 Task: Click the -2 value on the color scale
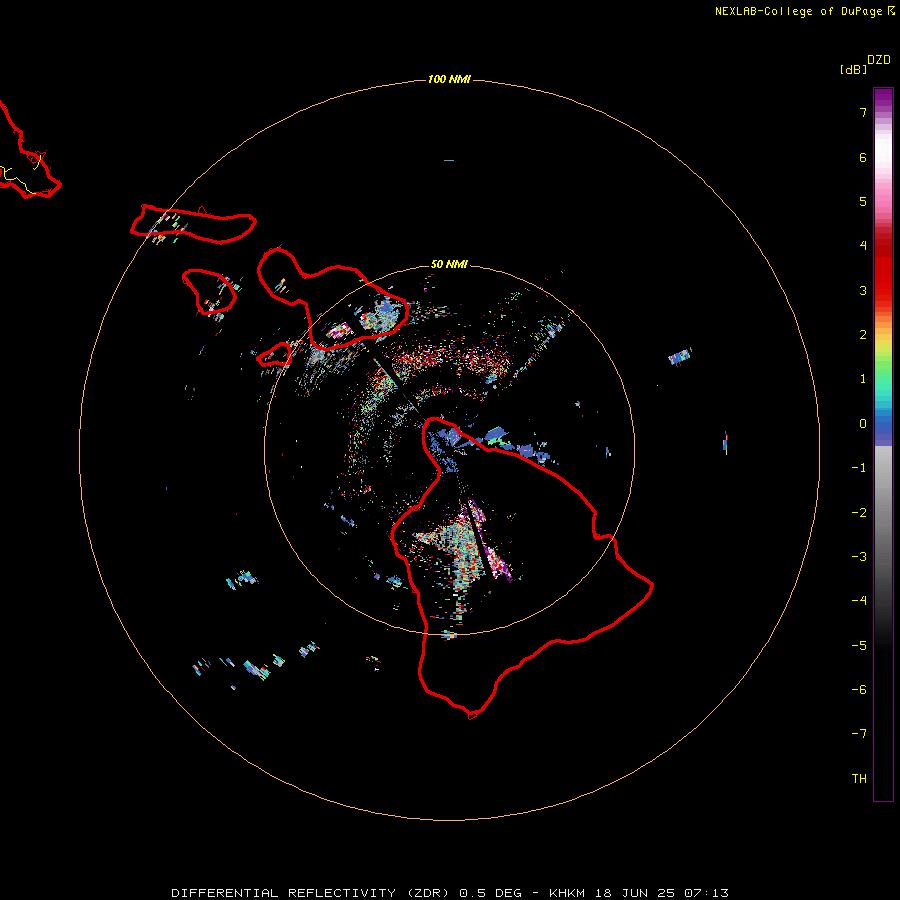click(x=859, y=513)
